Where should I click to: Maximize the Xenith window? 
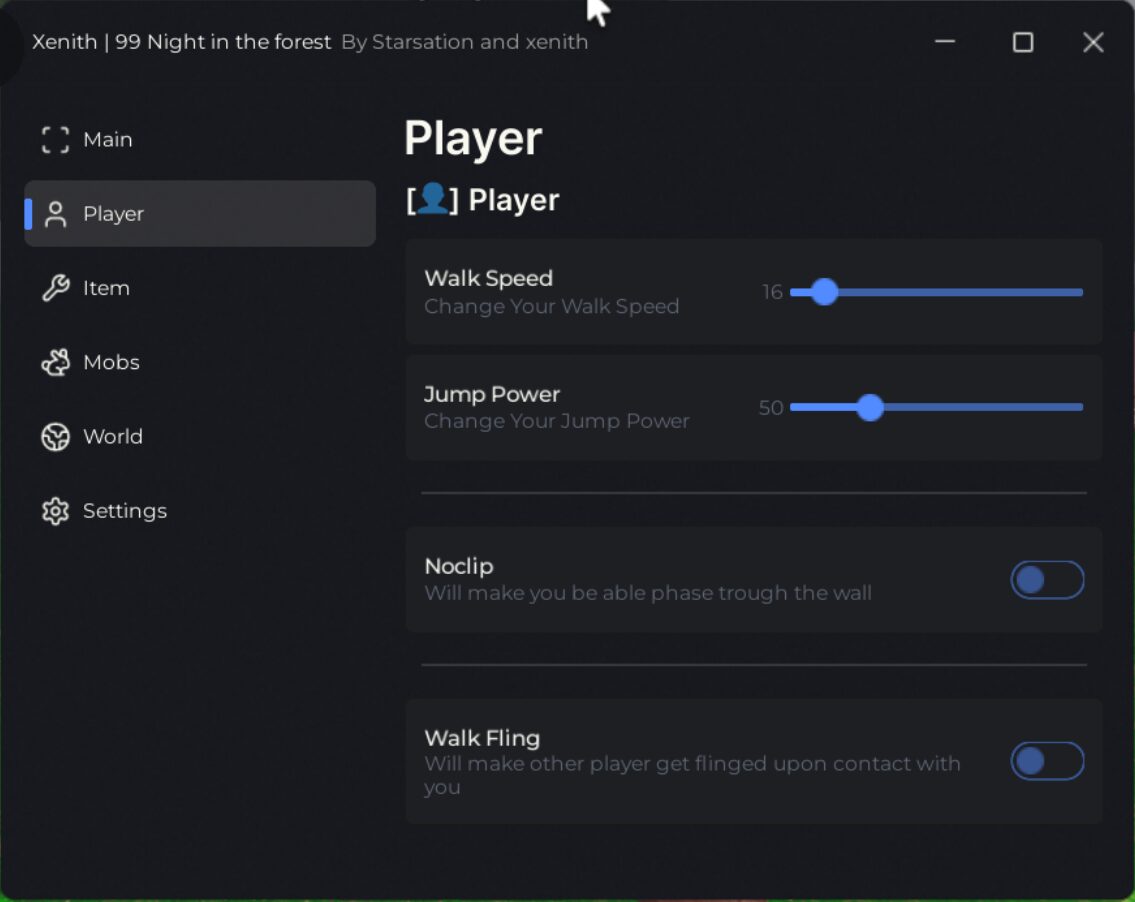(1023, 42)
